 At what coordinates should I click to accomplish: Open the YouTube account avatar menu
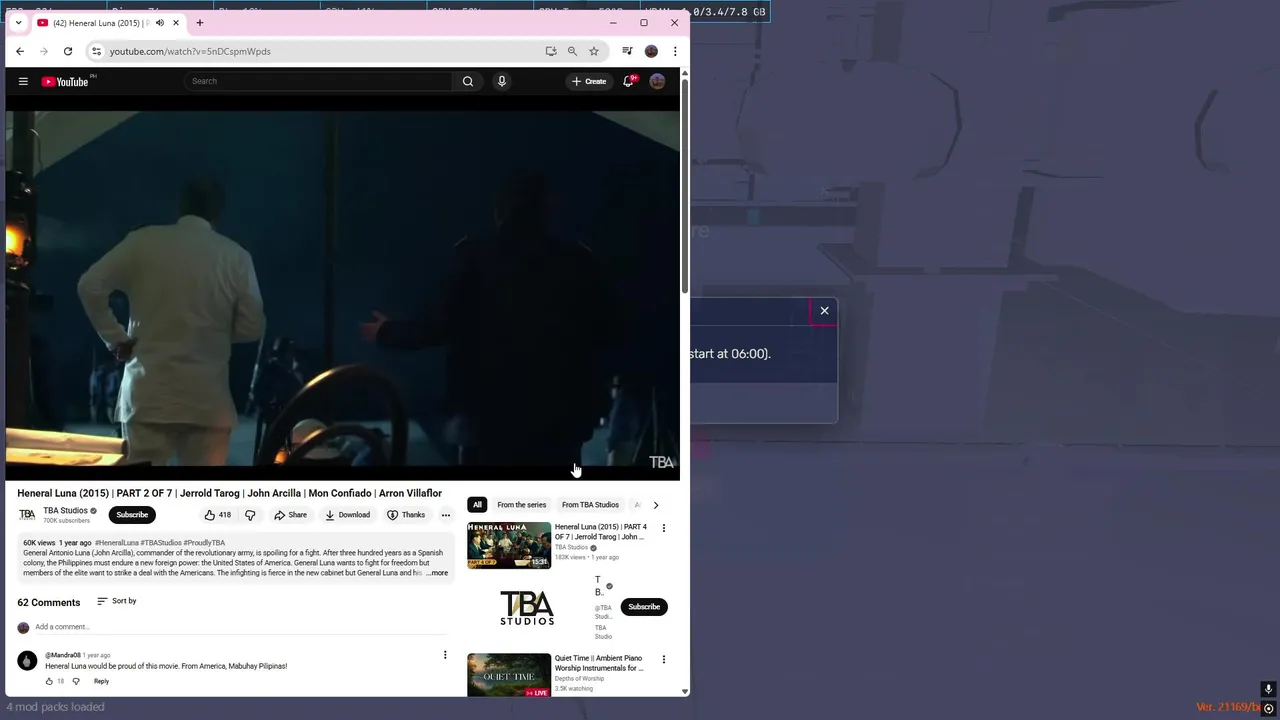click(657, 81)
